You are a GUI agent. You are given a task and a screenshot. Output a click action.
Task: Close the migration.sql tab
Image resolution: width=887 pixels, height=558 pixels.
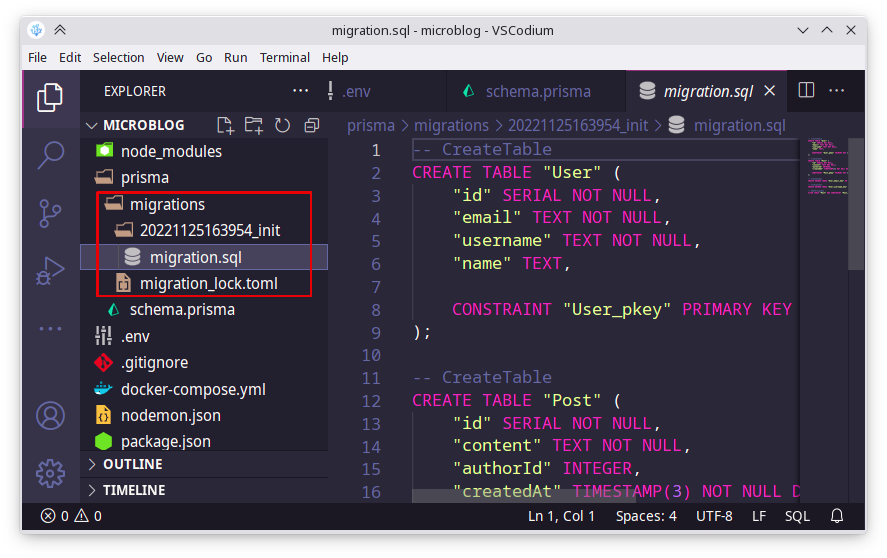[x=769, y=91]
